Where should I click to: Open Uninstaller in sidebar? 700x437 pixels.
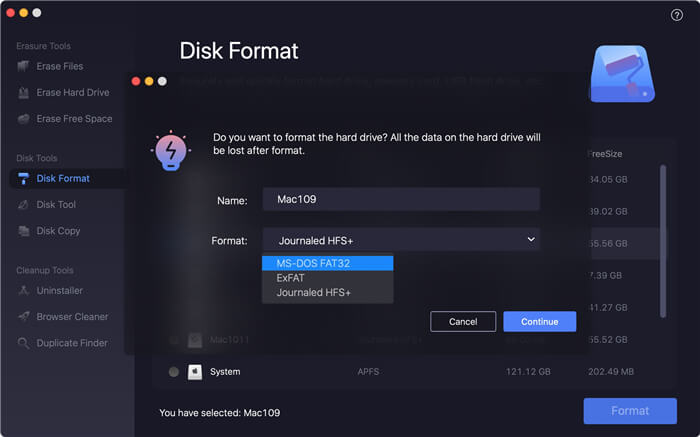click(x=59, y=291)
